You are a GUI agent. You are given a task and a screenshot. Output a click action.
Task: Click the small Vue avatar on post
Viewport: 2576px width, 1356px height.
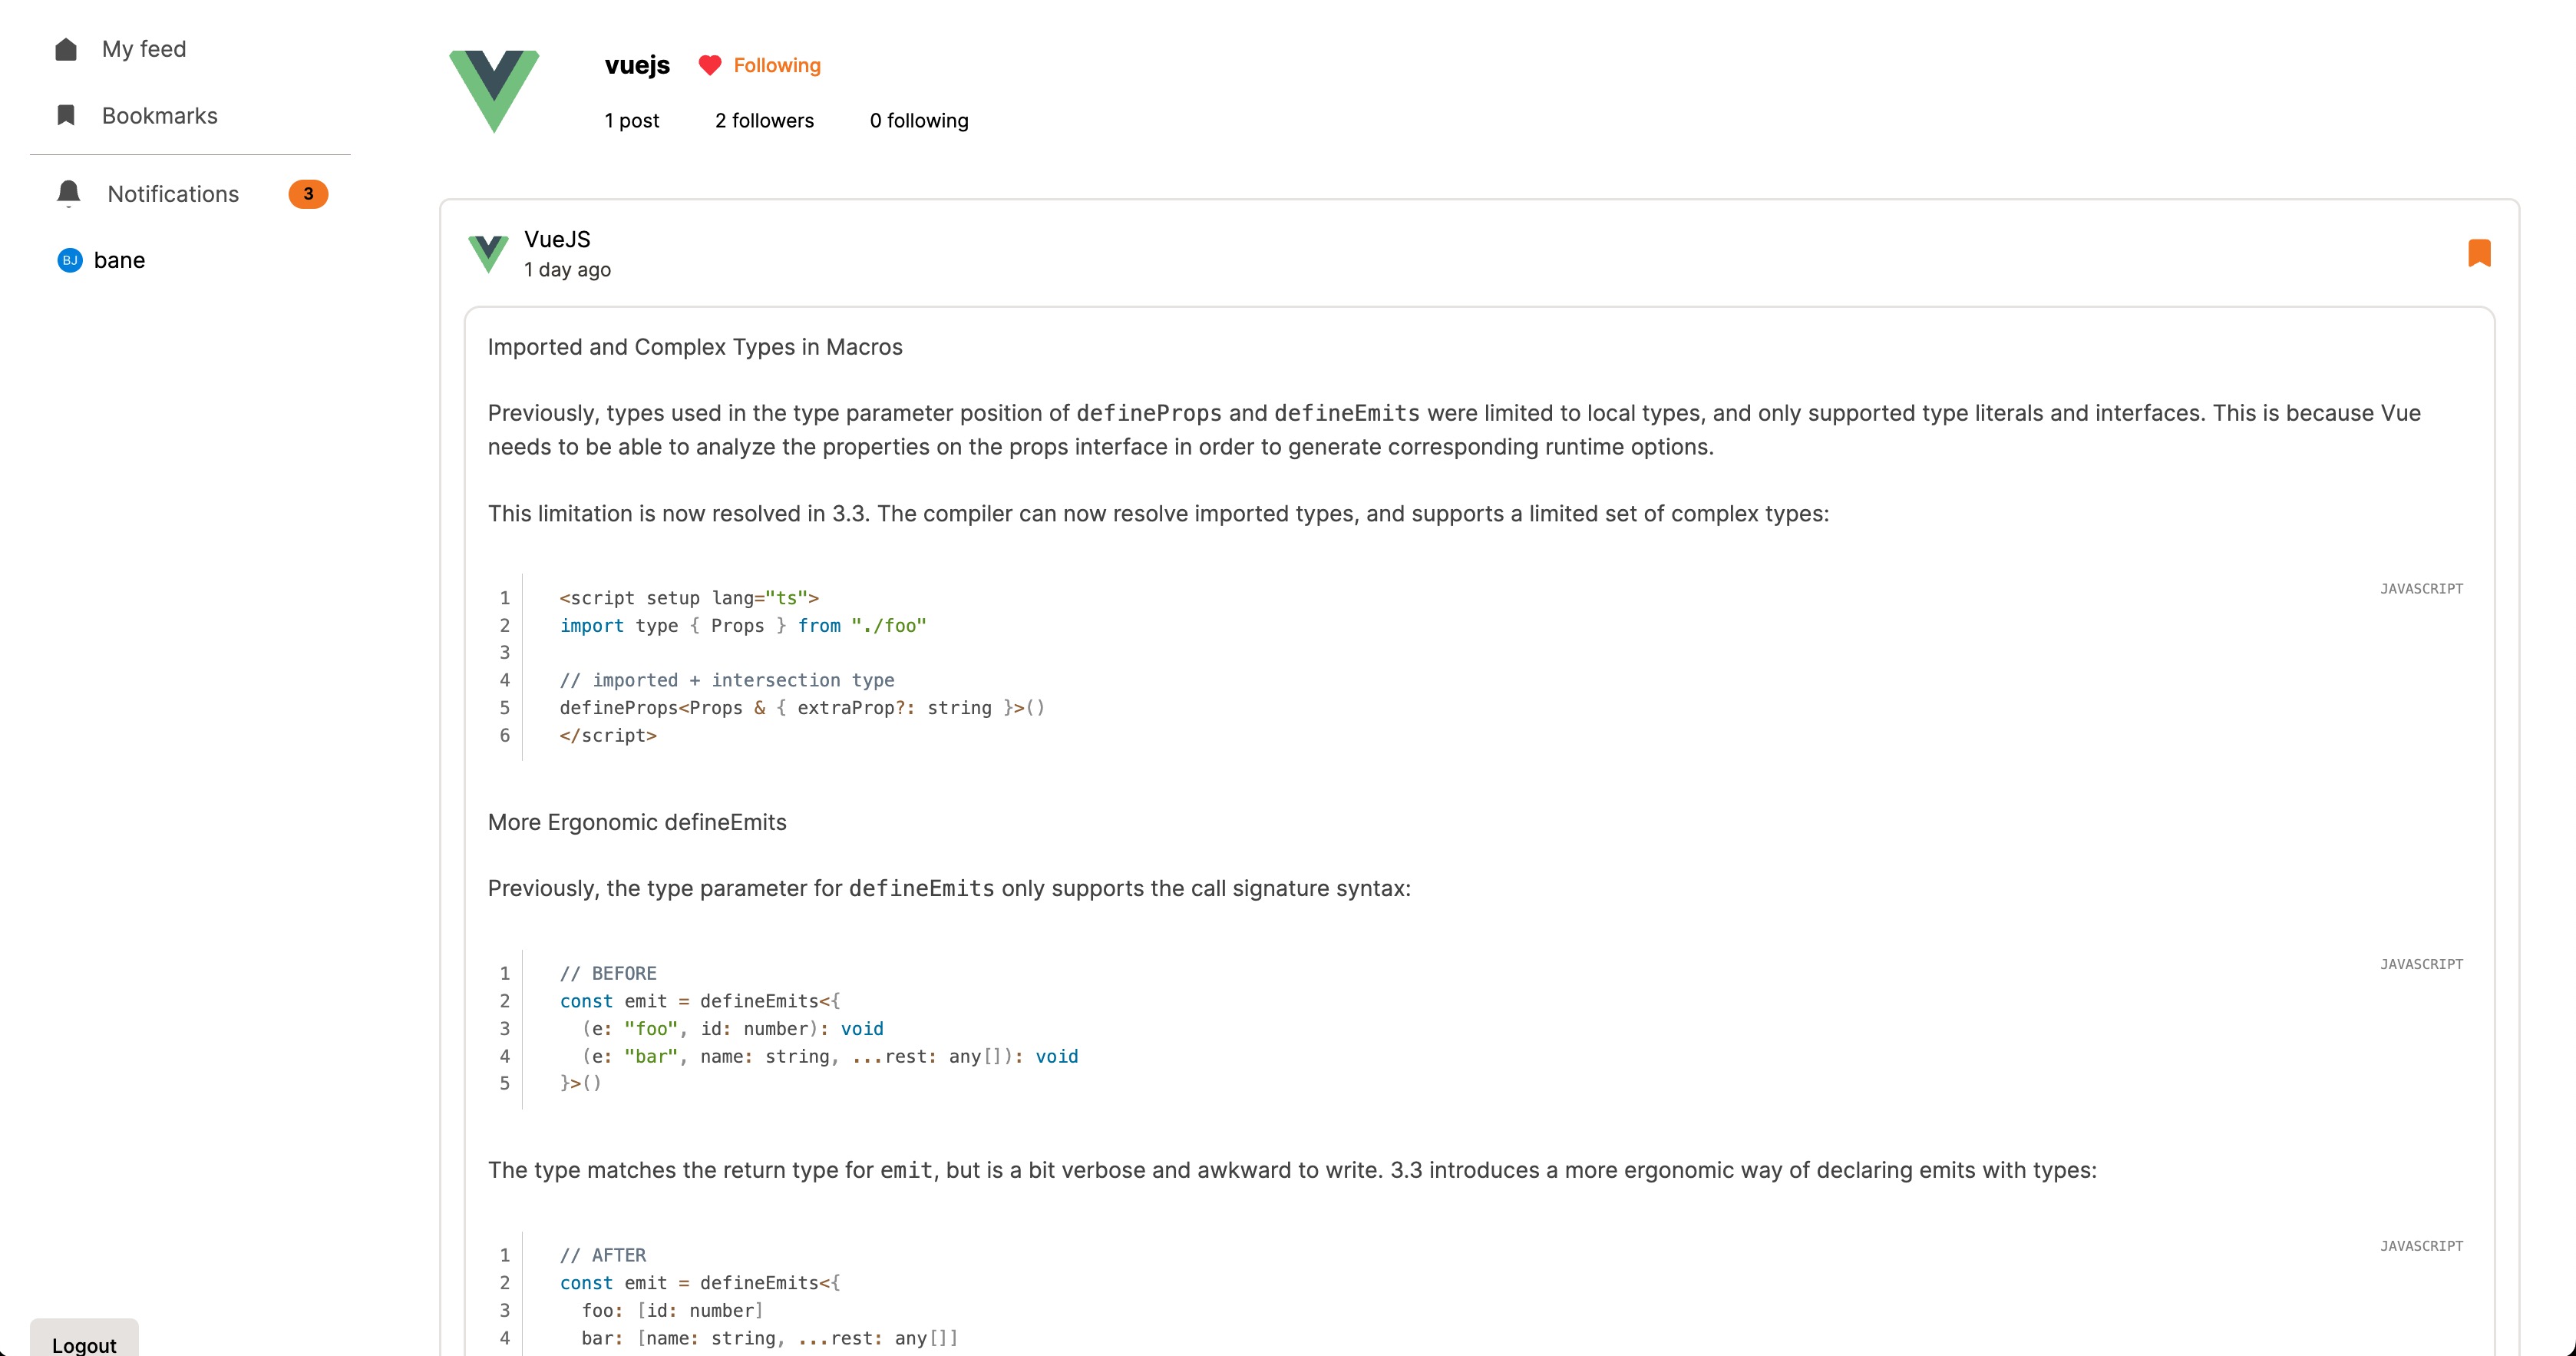(488, 253)
